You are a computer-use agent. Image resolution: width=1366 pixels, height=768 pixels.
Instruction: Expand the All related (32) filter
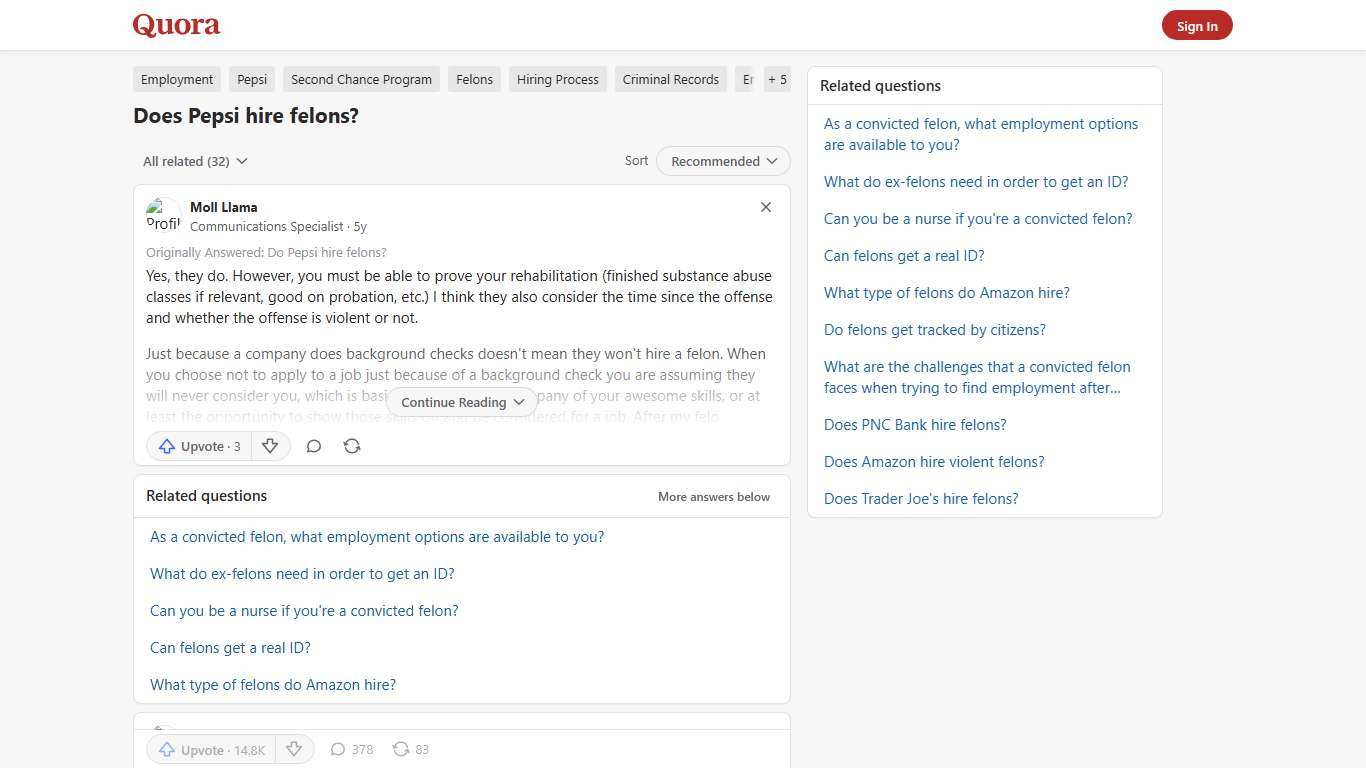coord(195,161)
